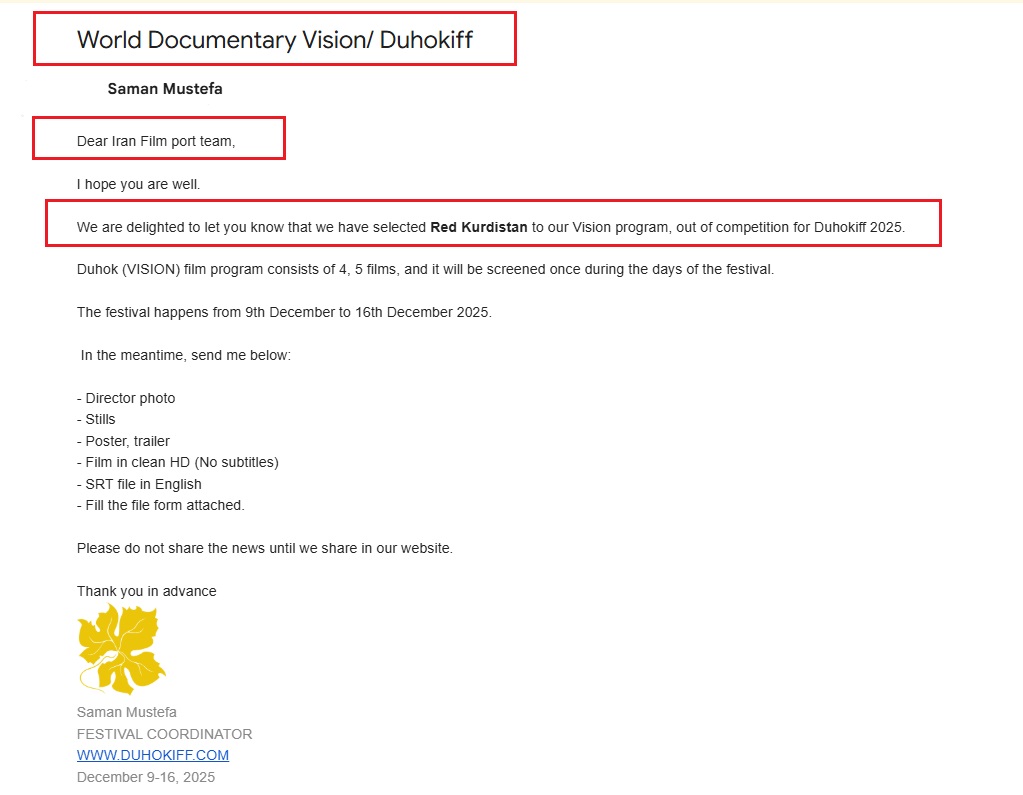The width and height of the screenshot is (1023, 795).
Task: Click the 'Thank you in advance' line
Action: pyautogui.click(x=146, y=591)
